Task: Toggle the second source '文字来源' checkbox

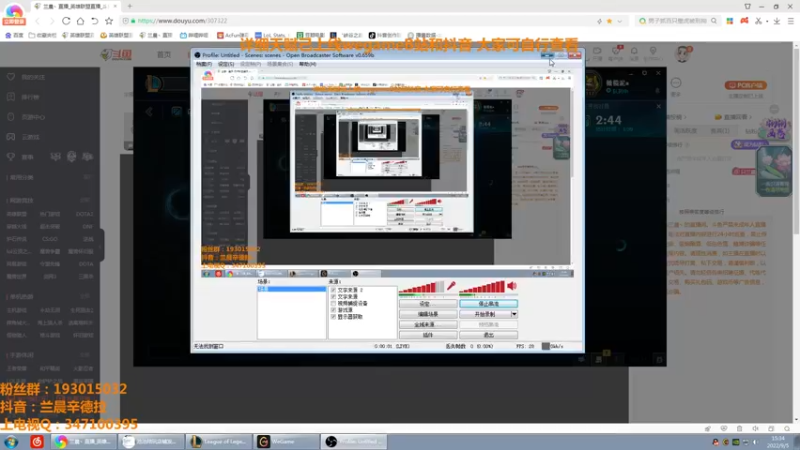Action: coord(333,296)
